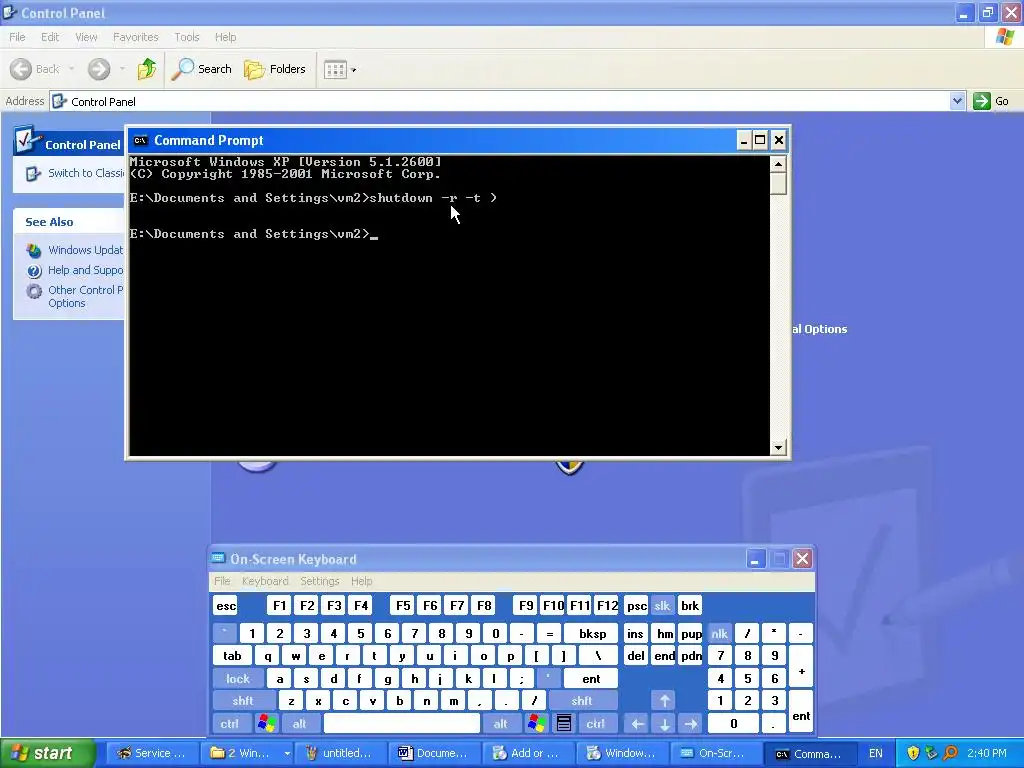Open the Windows Update link
The width and height of the screenshot is (1024, 768).
(x=85, y=250)
